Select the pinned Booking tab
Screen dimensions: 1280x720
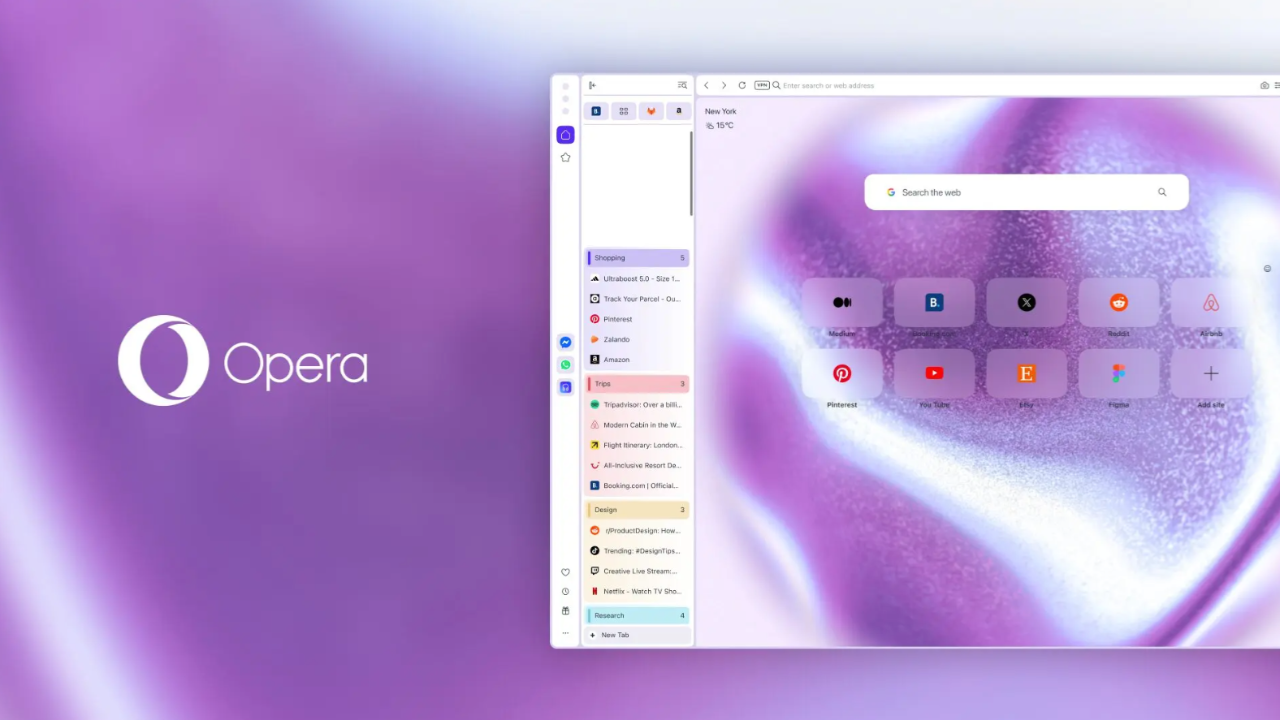596,111
